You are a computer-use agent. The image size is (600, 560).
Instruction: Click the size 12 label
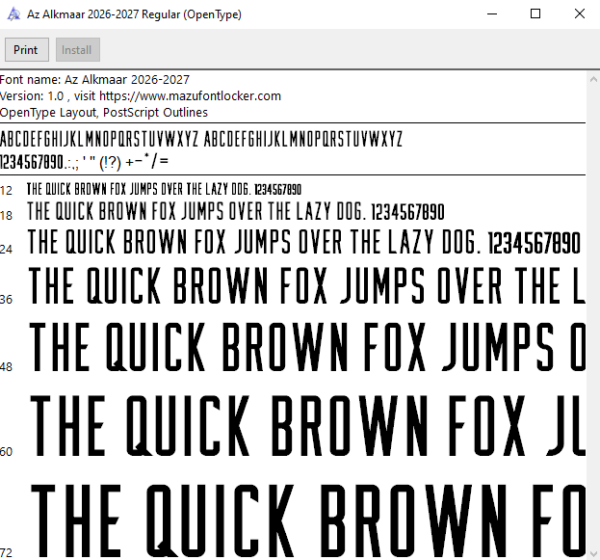coord(6,190)
